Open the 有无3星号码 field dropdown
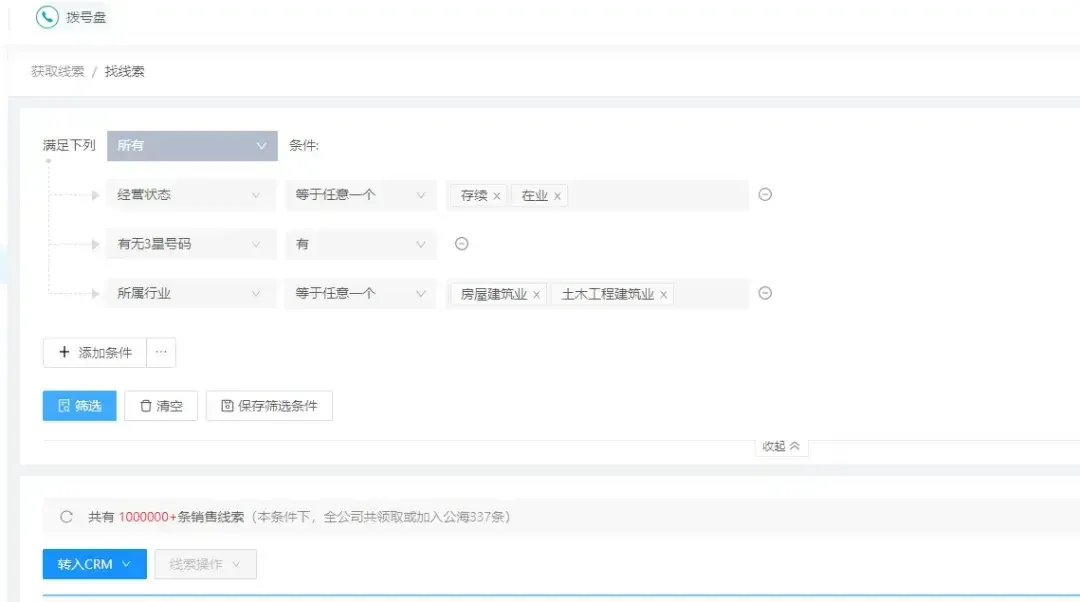 point(191,245)
